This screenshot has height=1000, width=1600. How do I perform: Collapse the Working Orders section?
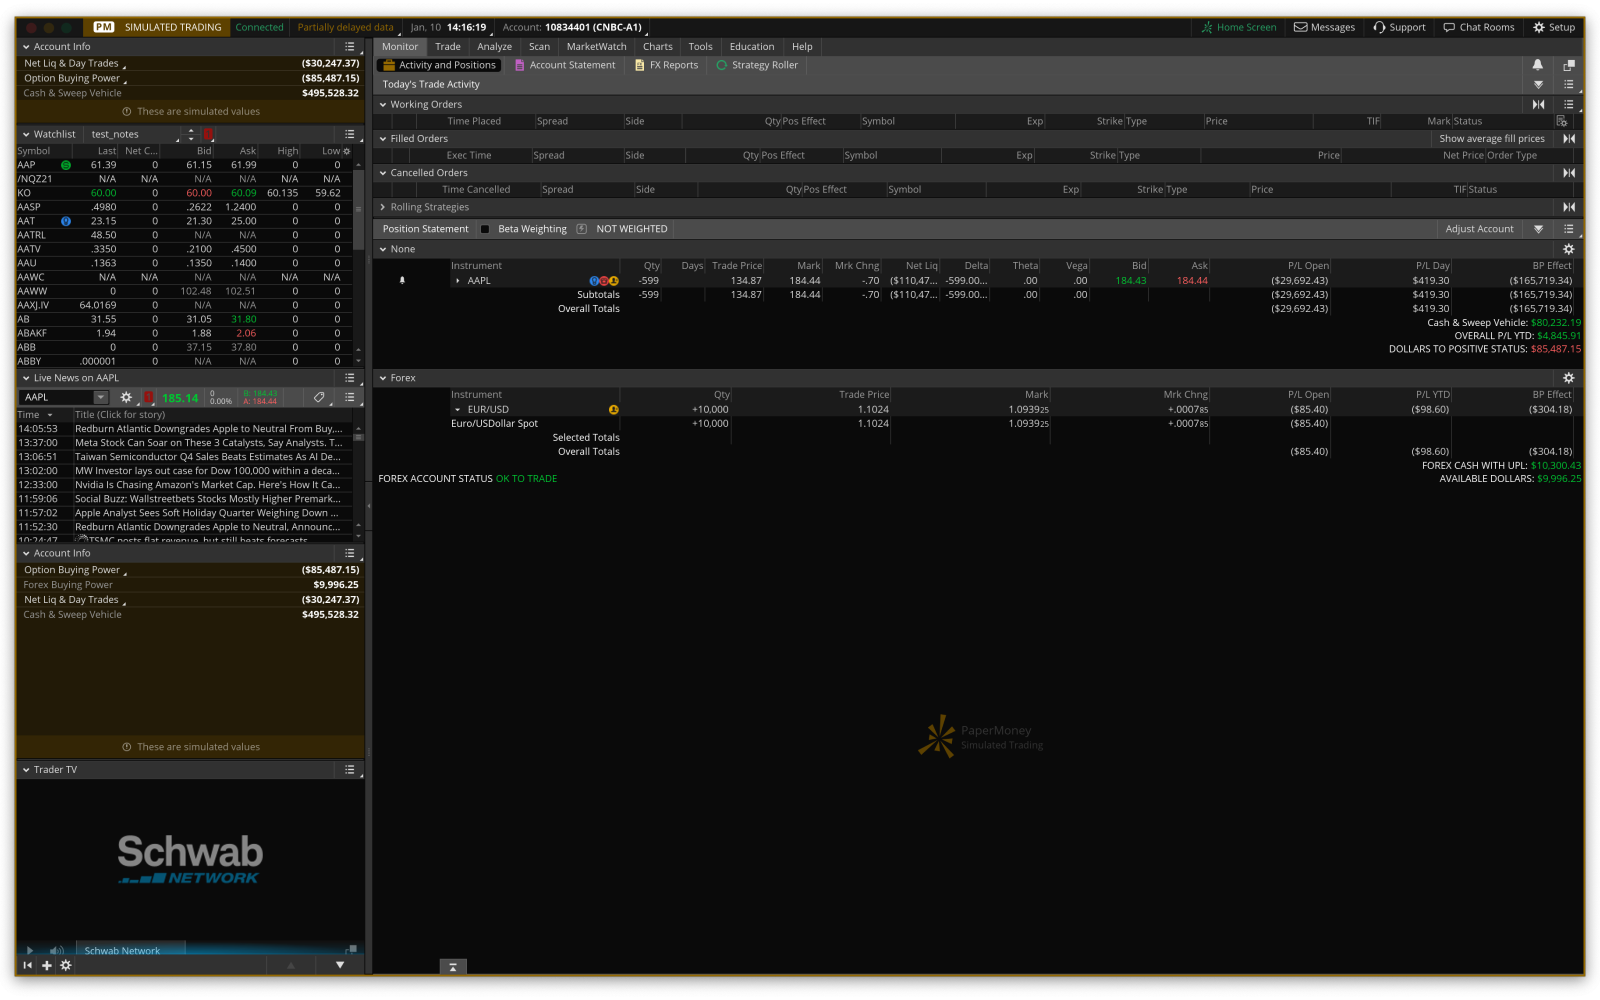coord(383,104)
